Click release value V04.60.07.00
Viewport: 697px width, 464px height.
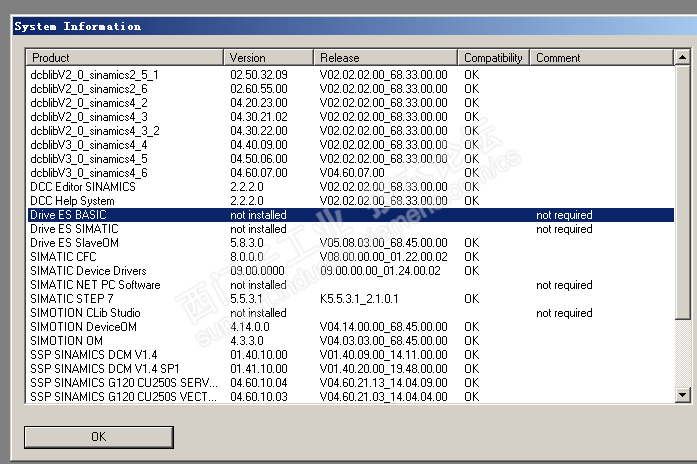pyautogui.click(x=353, y=173)
